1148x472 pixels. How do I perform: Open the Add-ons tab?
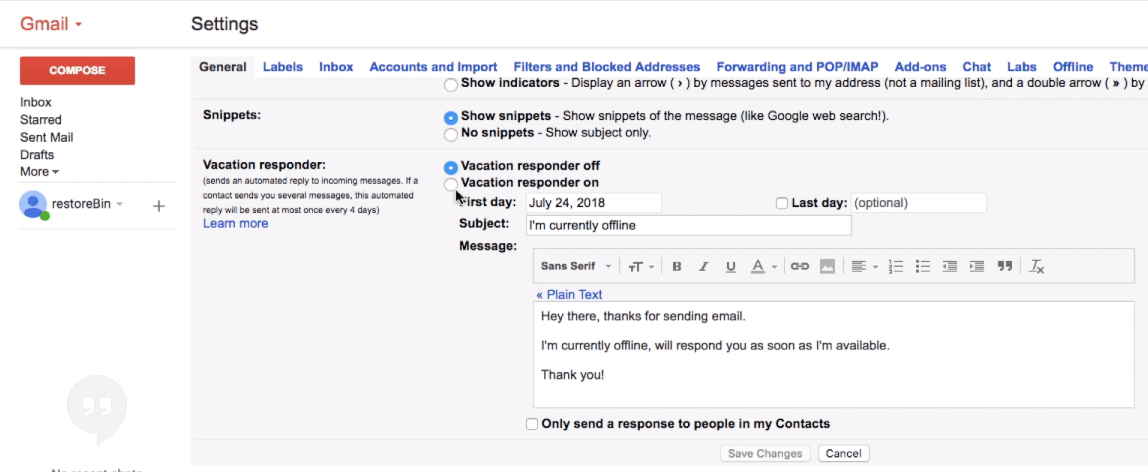[920, 67]
